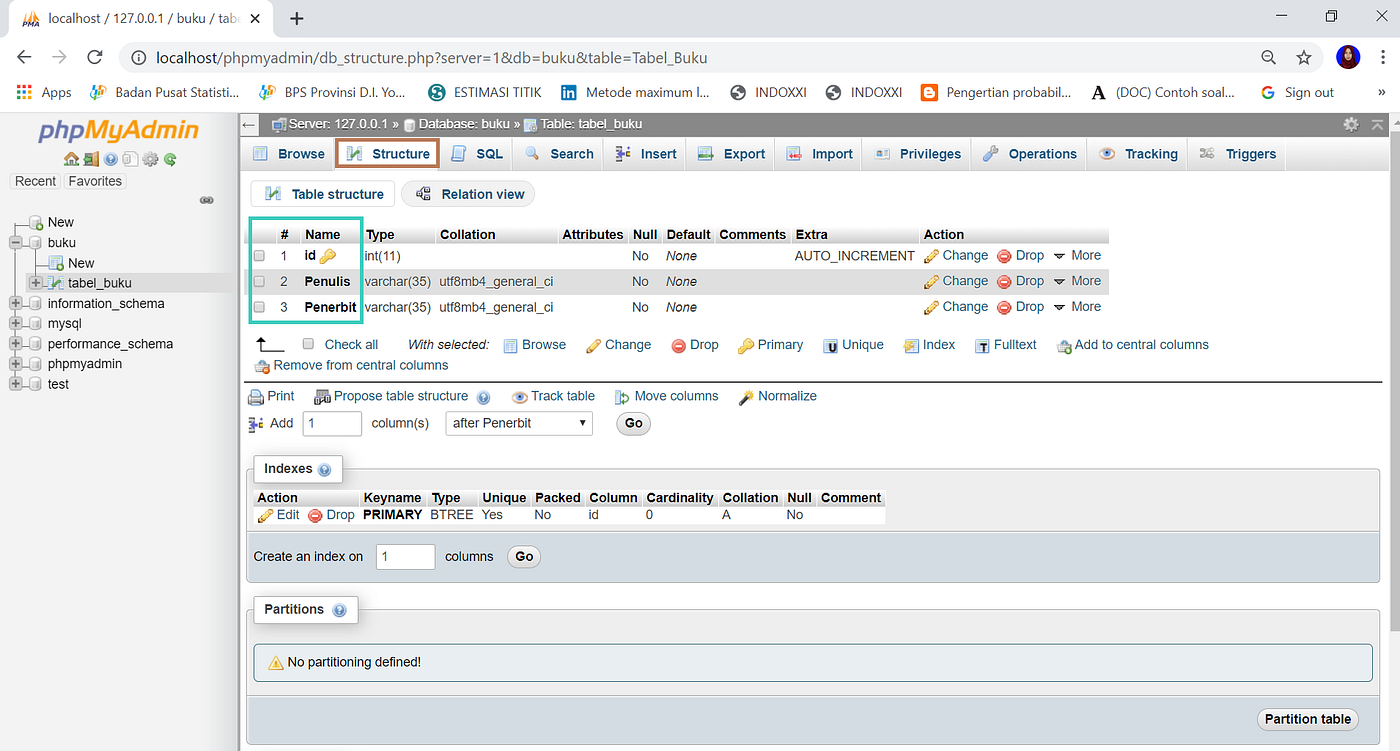This screenshot has width=1400, height=751.
Task: Enable the Check all checkbox
Action: (309, 344)
